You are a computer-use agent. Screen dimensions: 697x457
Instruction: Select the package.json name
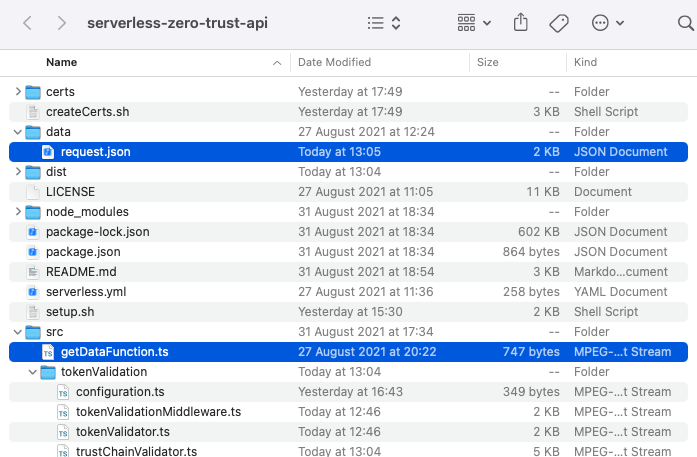[x=83, y=252]
